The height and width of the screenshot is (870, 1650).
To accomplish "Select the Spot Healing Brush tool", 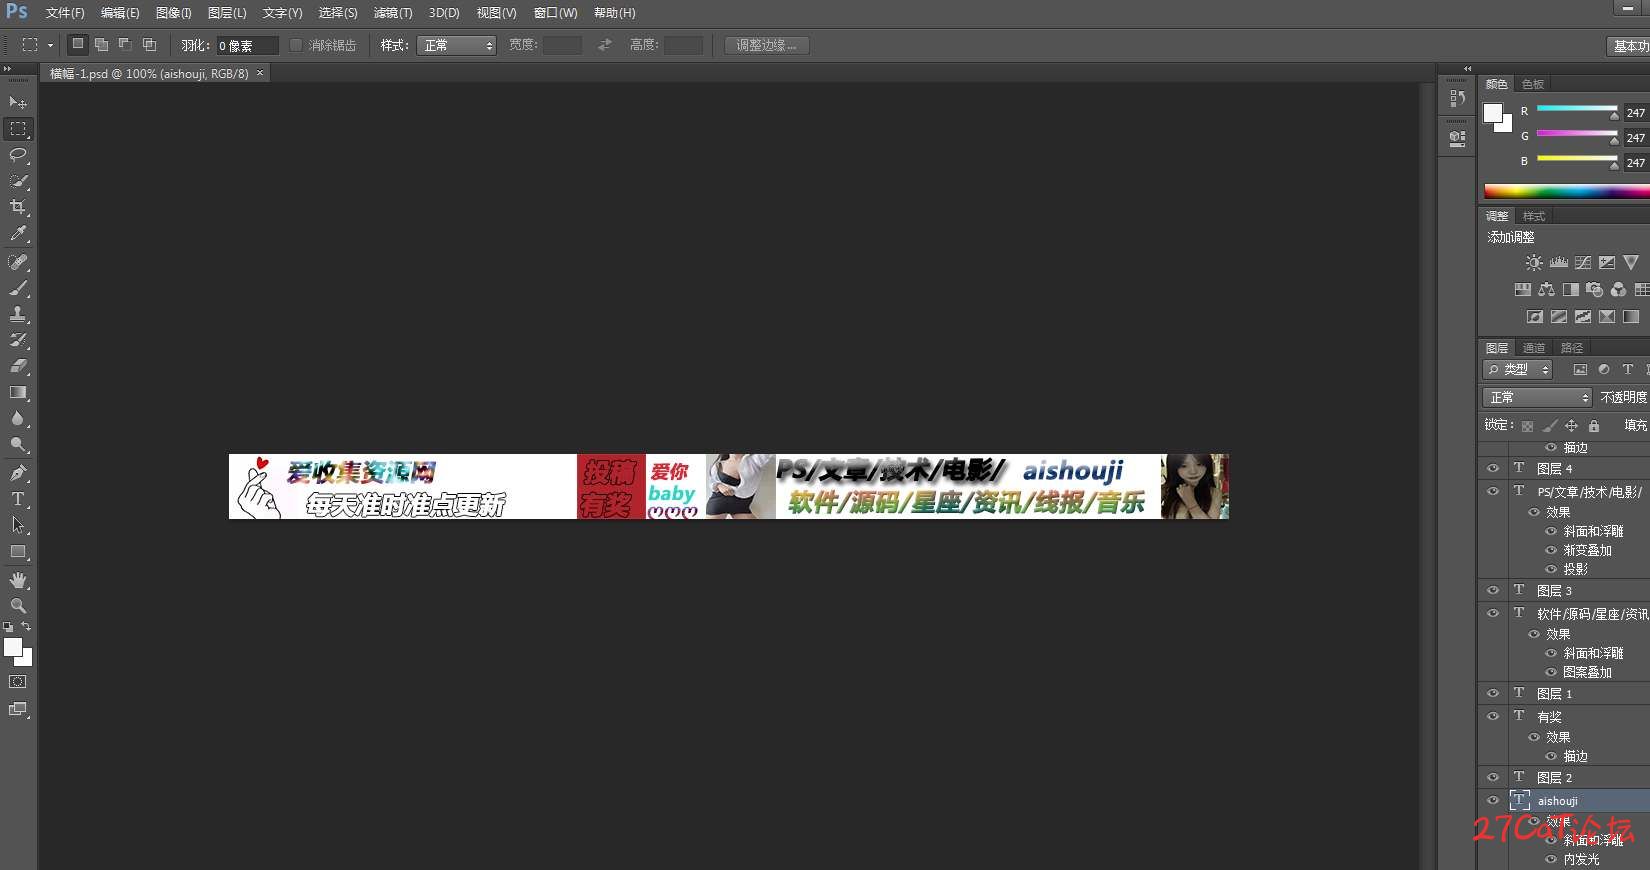I will 18,262.
